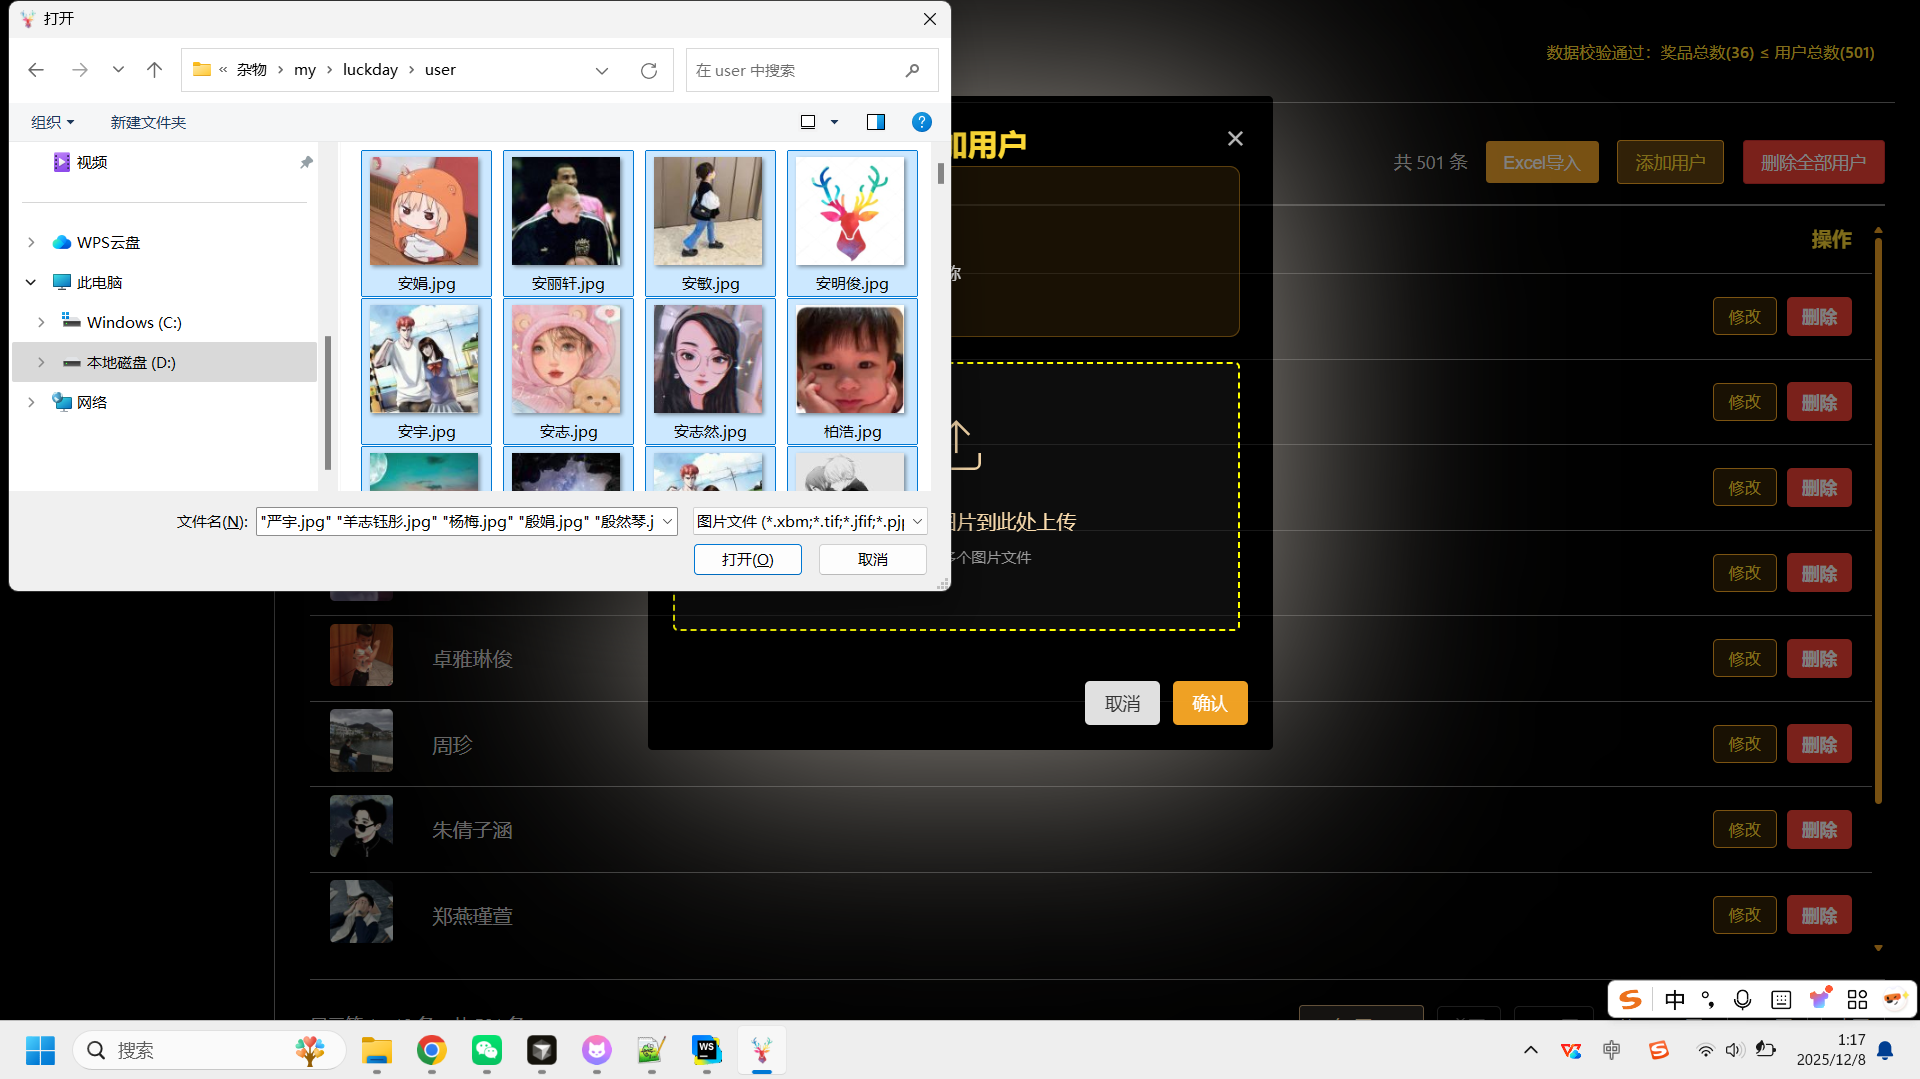Click the 取消 button in file dialog
Screen dimensions: 1920x1079
point(872,559)
